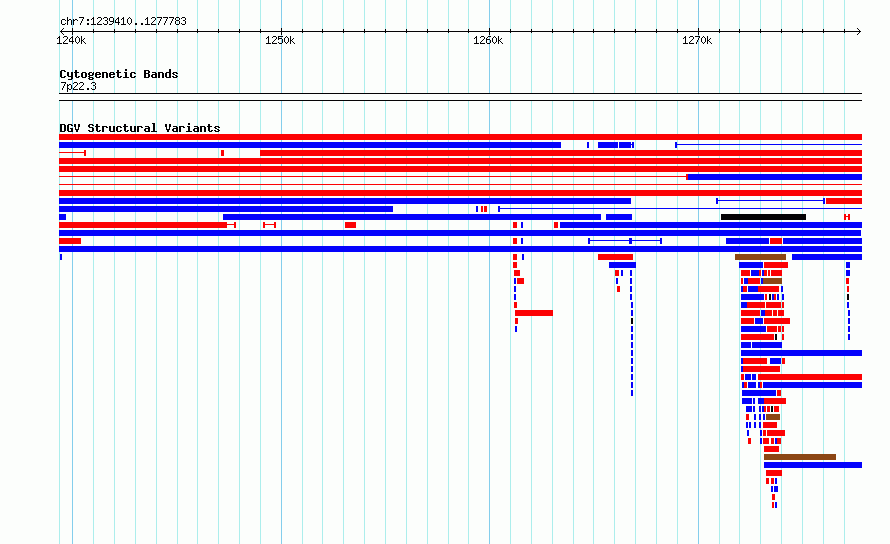This screenshot has height=544, width=890.
Task: Click the 1270k ruler label
Action: pos(697,40)
